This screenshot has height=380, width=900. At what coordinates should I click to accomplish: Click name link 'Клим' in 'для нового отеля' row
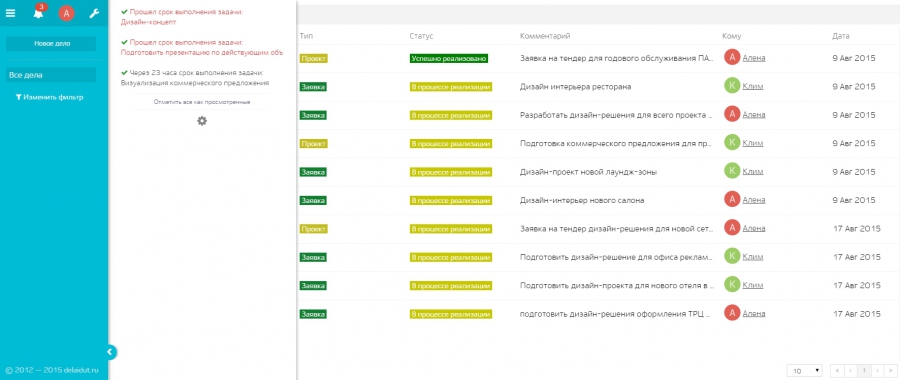[752, 285]
